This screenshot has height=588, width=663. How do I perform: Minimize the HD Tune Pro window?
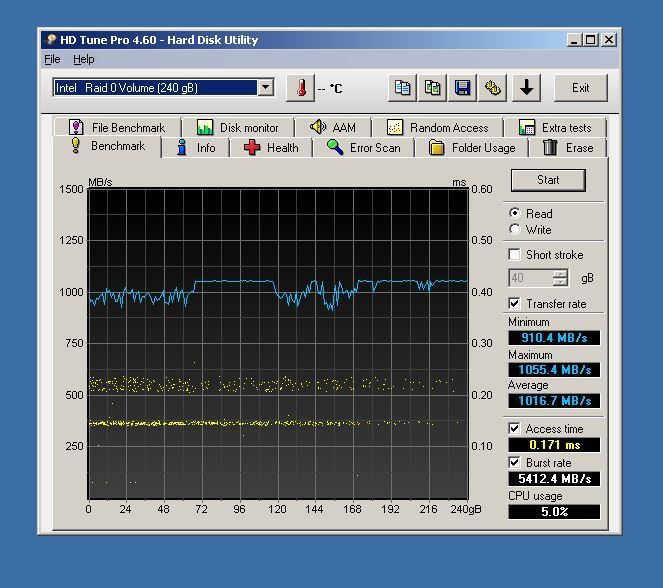click(574, 40)
